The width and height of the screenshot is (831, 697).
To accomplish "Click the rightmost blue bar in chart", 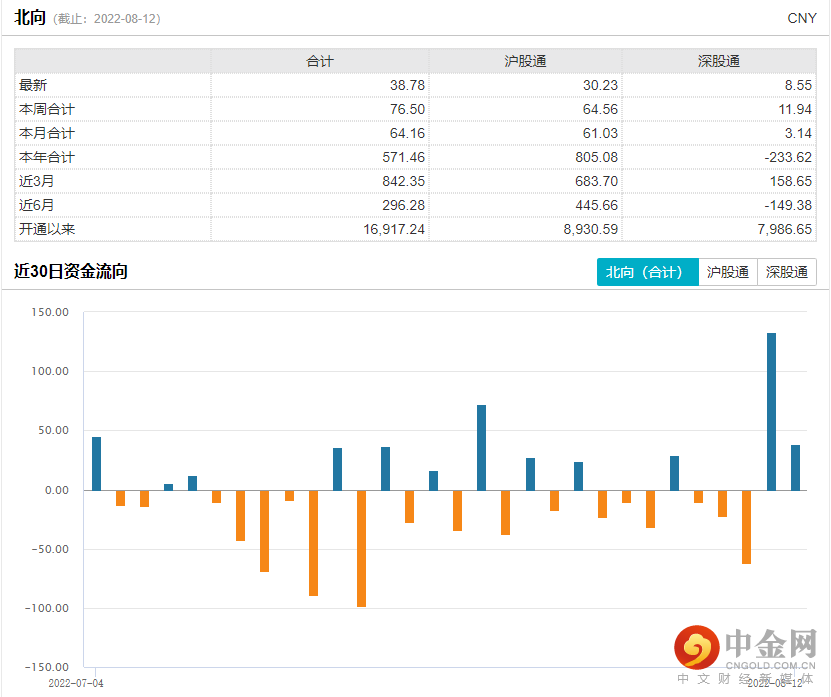I will pos(795,467).
